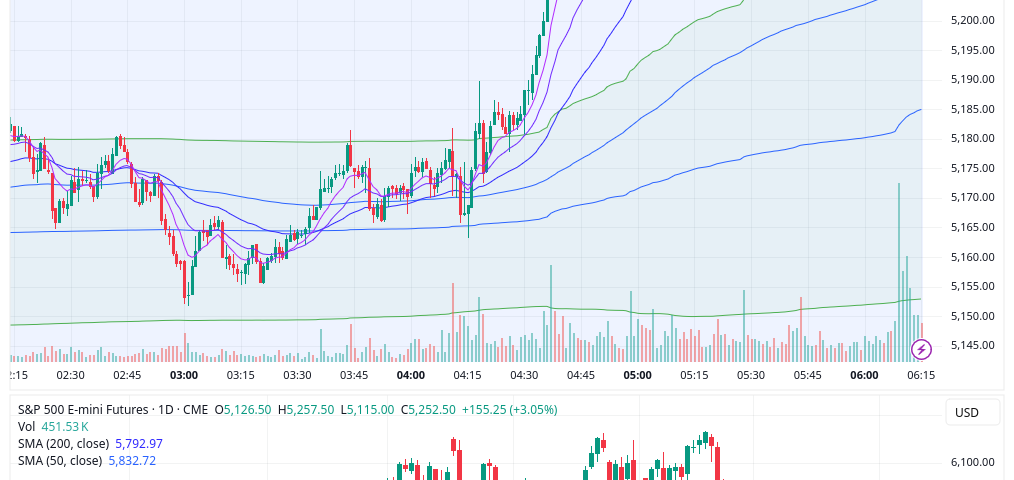The width and height of the screenshot is (1014, 480).
Task: Click the 02:45 time axis label
Action: pyautogui.click(x=127, y=375)
